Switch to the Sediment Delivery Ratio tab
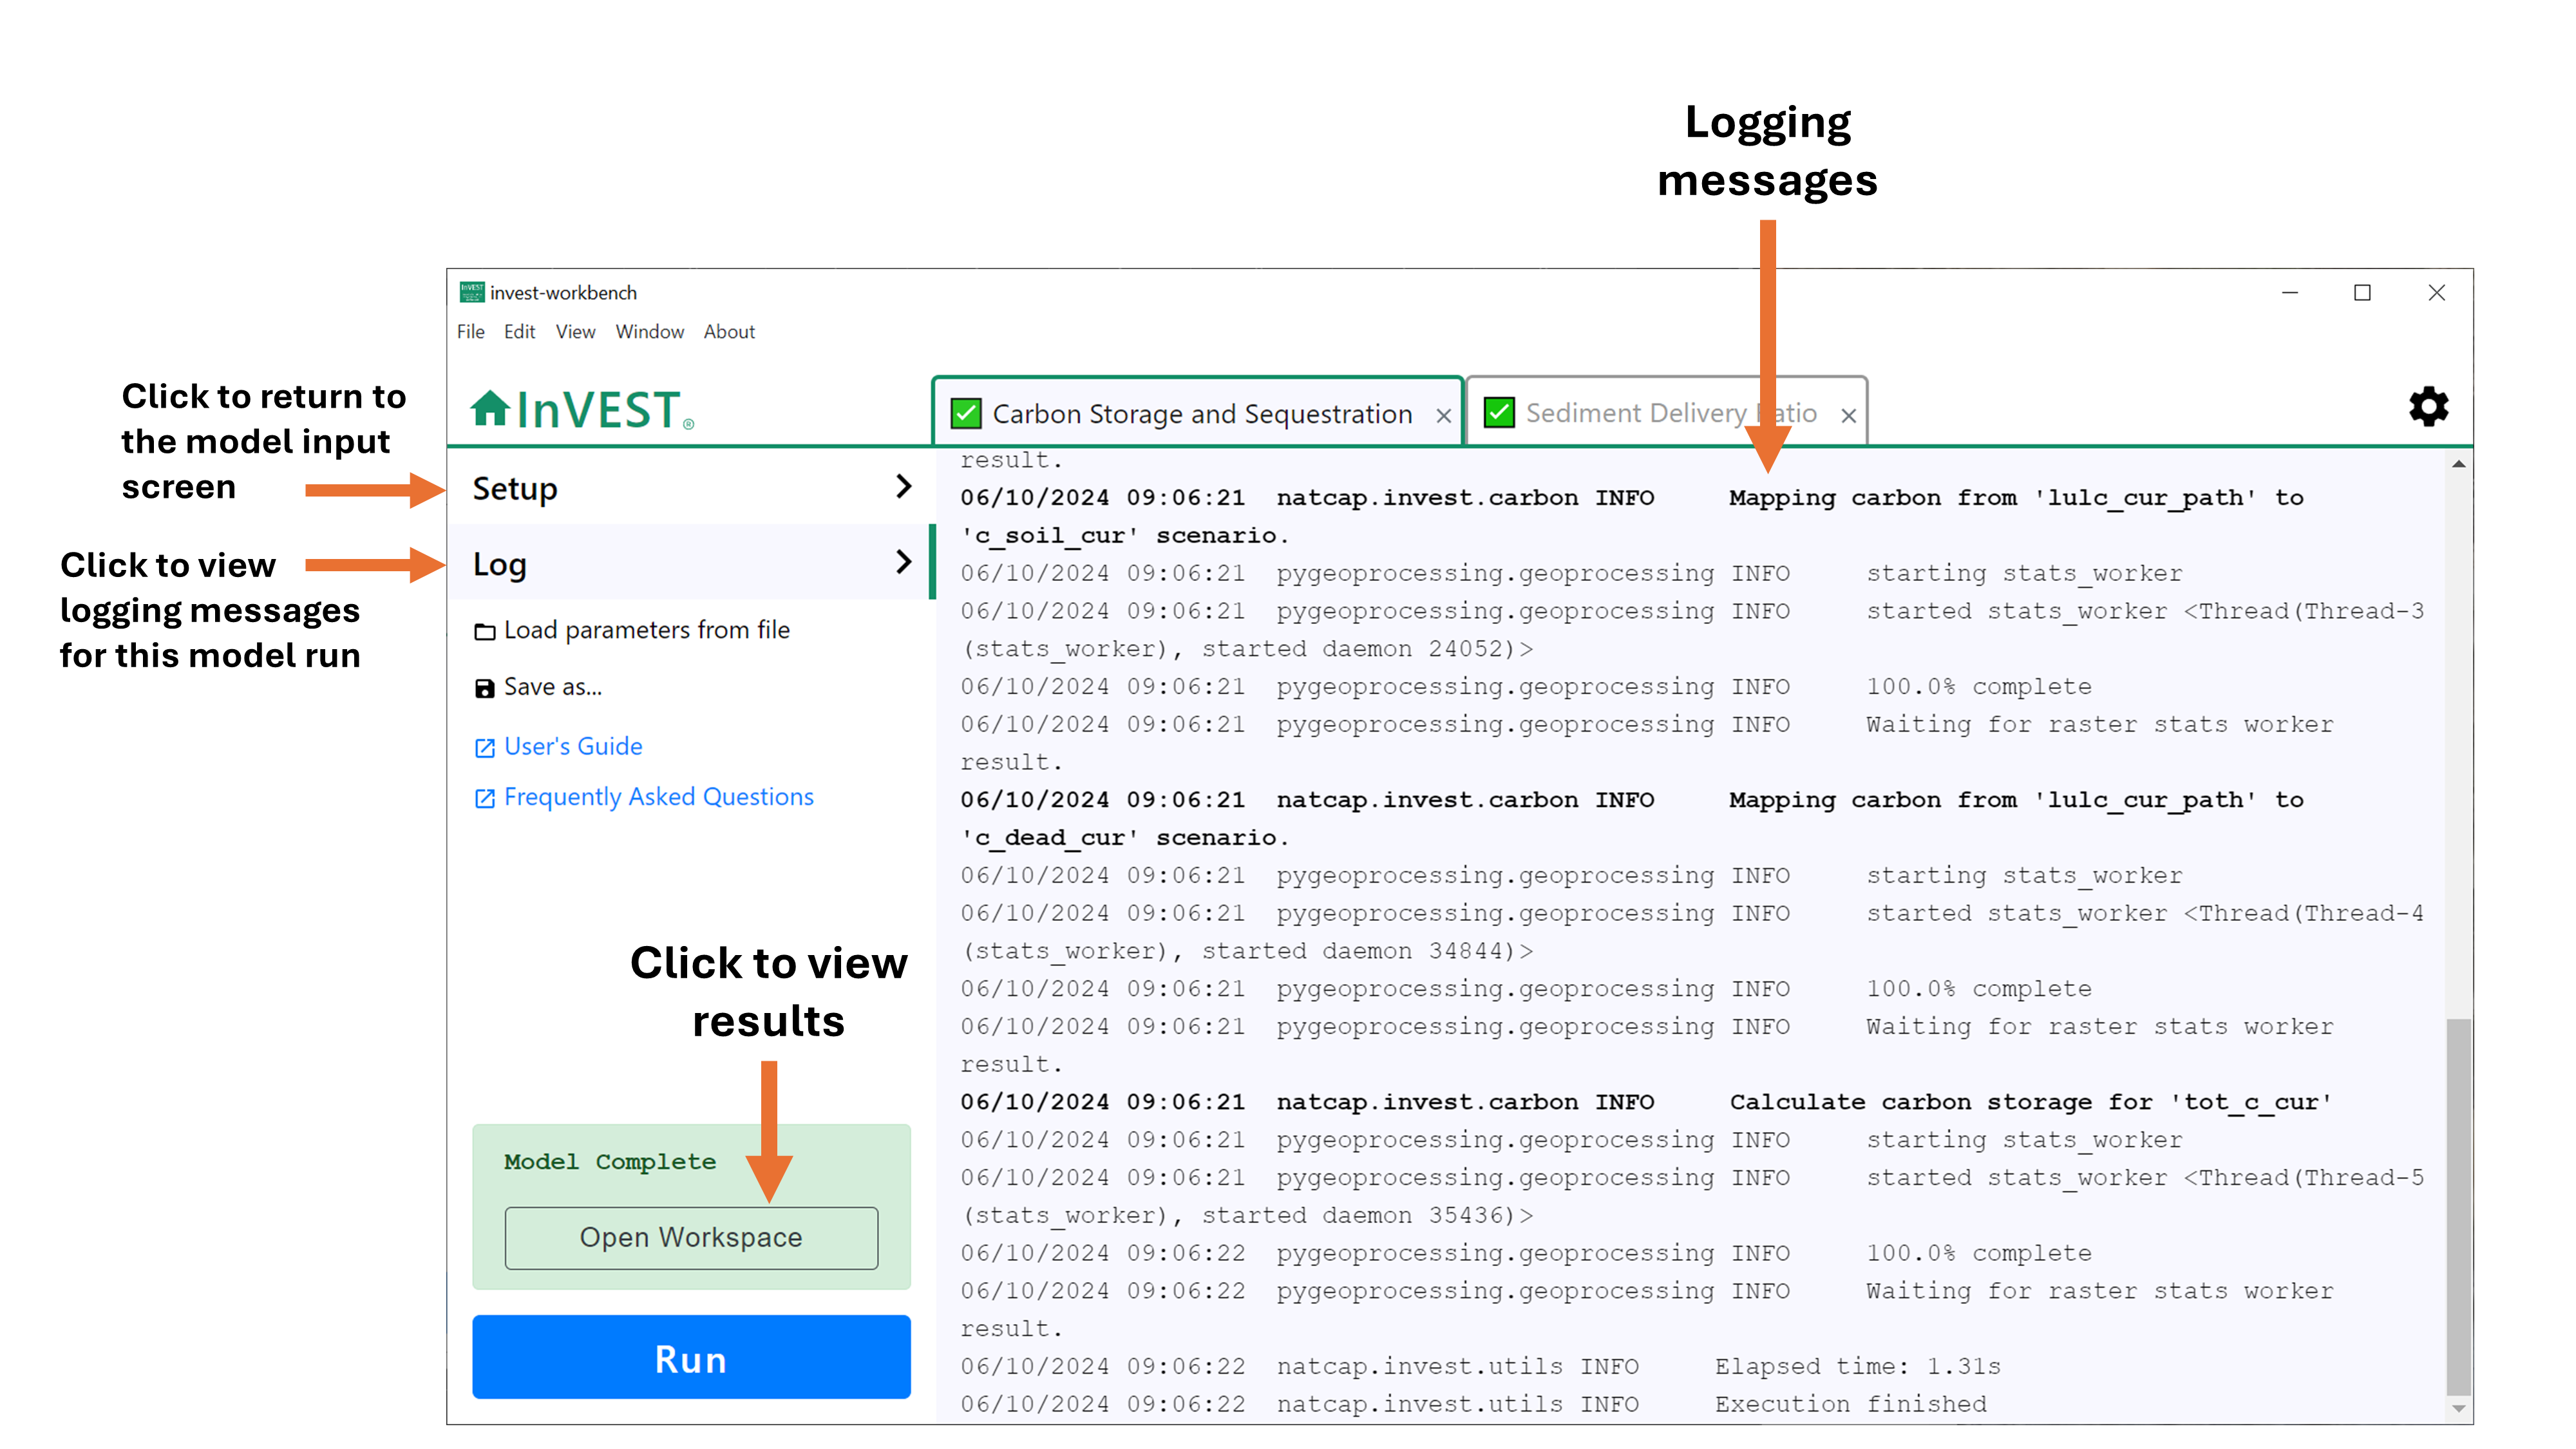Viewport: 2576px width, 1449px height. click(1668, 412)
